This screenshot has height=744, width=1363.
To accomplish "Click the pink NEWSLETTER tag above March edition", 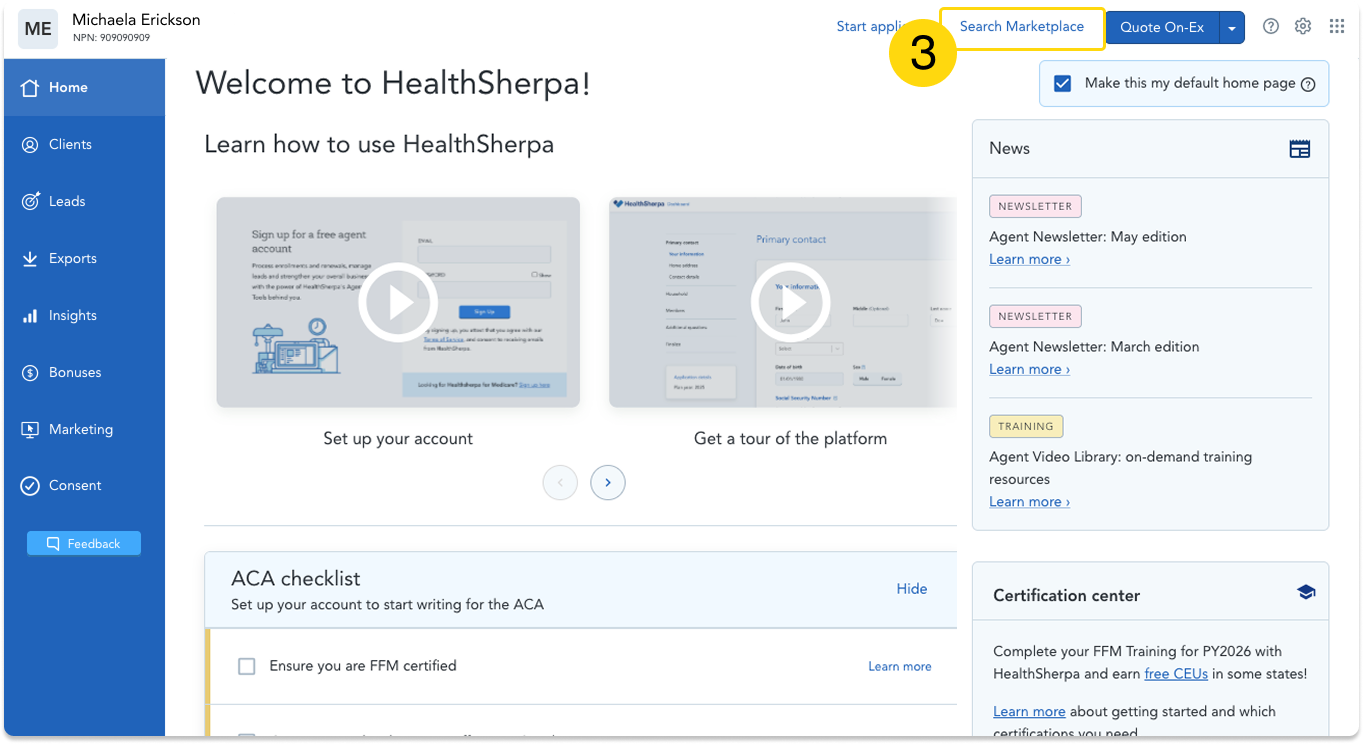I will coord(1035,317).
